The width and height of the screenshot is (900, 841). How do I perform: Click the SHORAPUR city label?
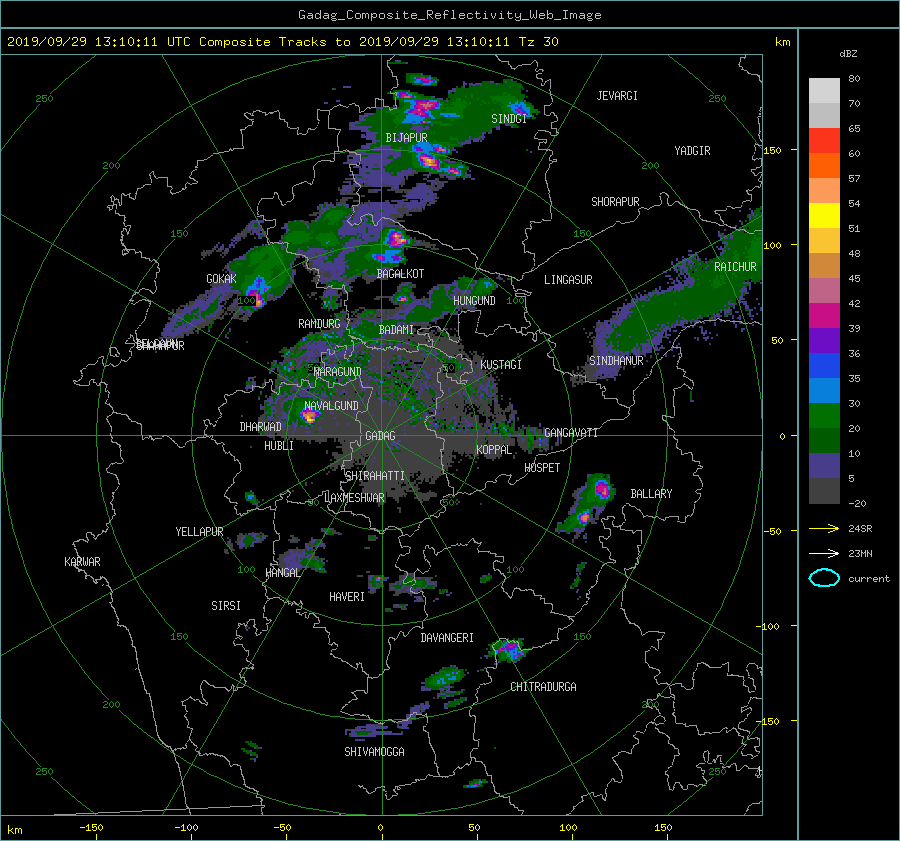tap(615, 202)
